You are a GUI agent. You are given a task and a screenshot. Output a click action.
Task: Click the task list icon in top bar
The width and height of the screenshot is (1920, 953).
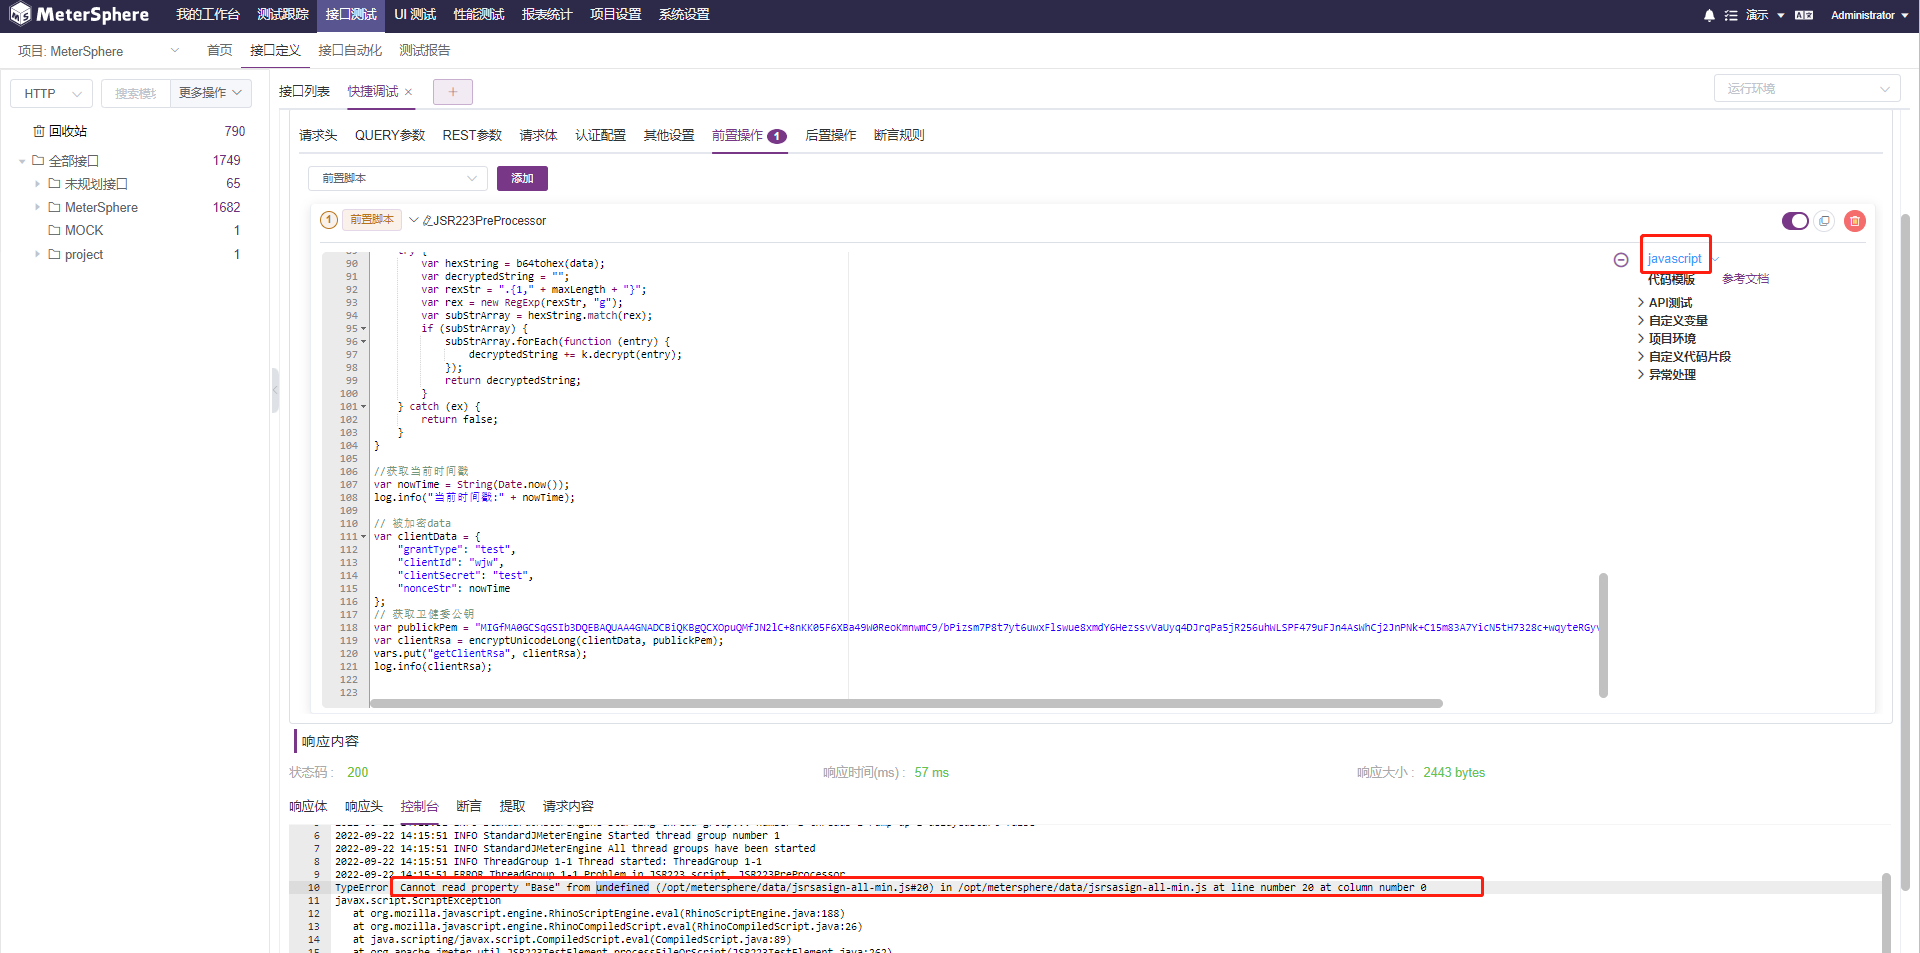pos(1733,15)
